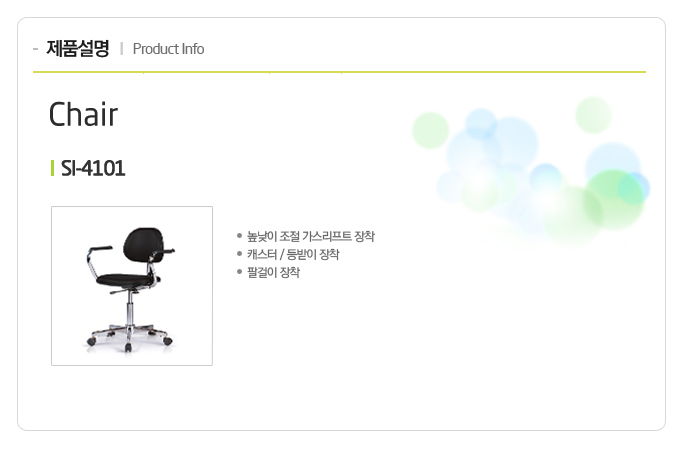
Task: Click the yellow-green divider line under the header
Action: pyautogui.click(x=339, y=72)
